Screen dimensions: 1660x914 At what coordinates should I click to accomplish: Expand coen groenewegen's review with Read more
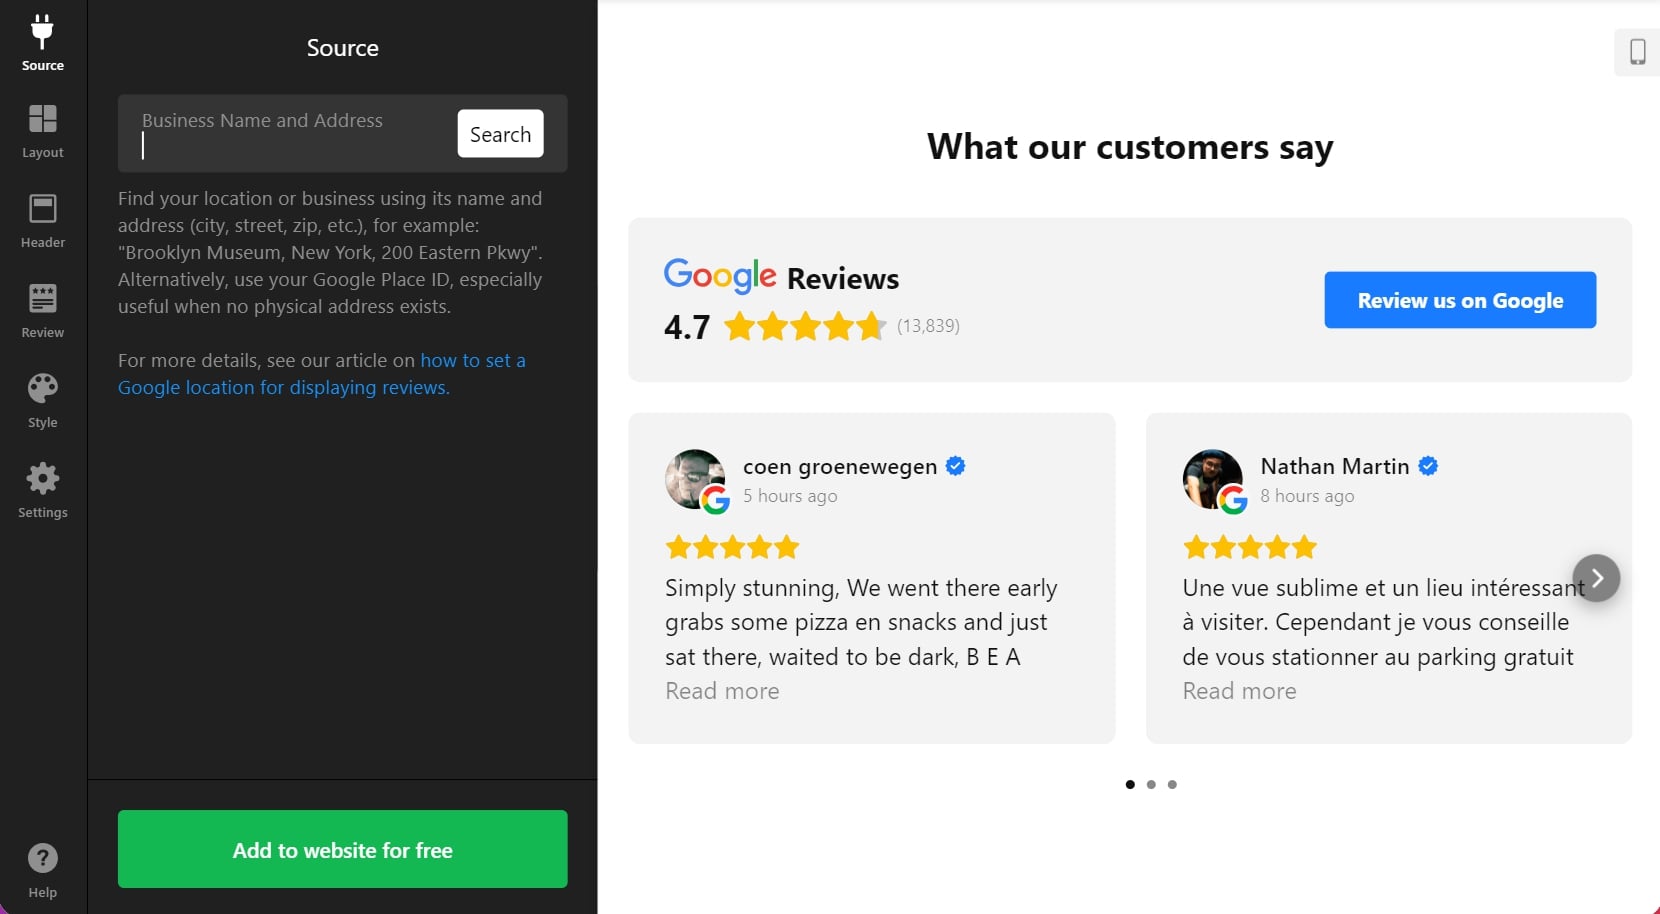click(721, 691)
